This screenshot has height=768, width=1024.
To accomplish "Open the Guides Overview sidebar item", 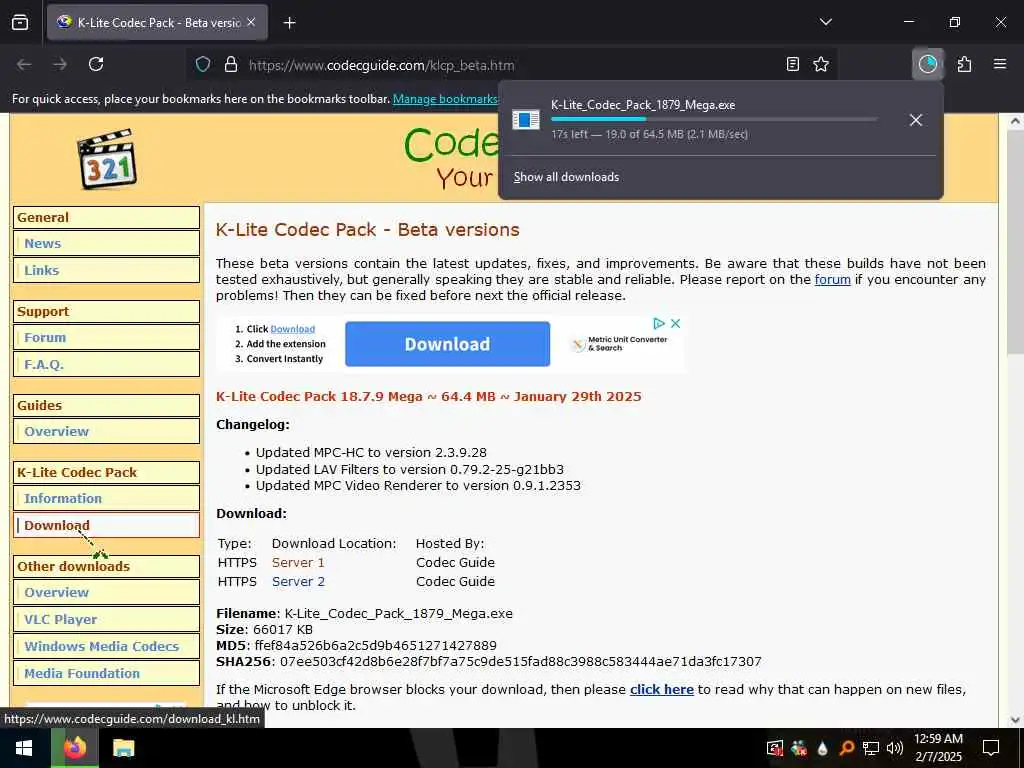I will tap(106, 432).
